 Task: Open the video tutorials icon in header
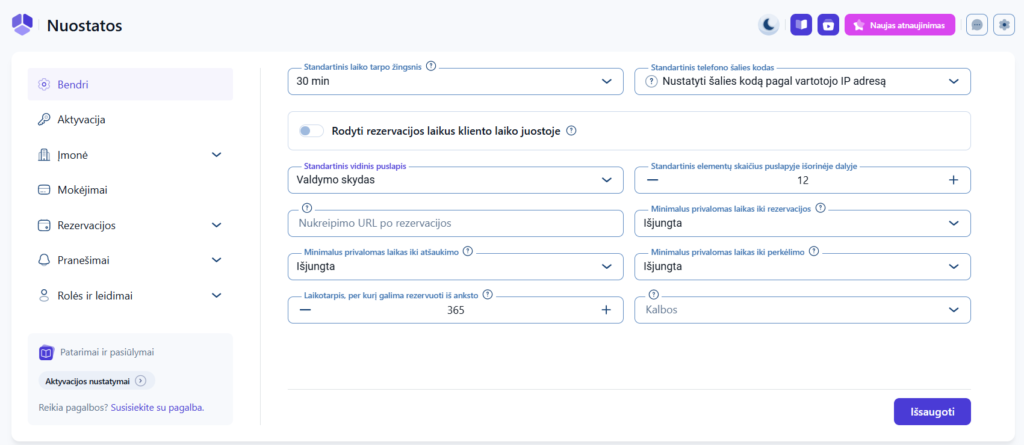click(828, 25)
